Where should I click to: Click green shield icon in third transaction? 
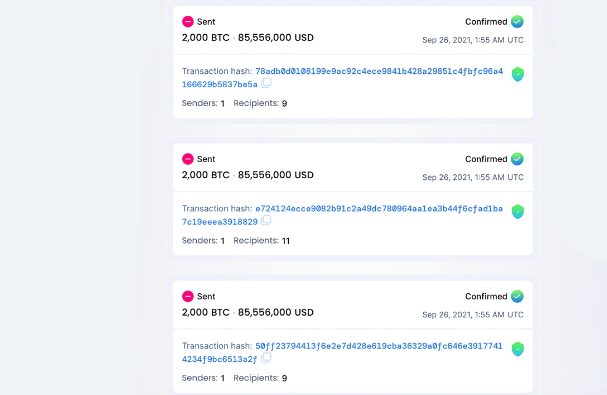pos(518,349)
